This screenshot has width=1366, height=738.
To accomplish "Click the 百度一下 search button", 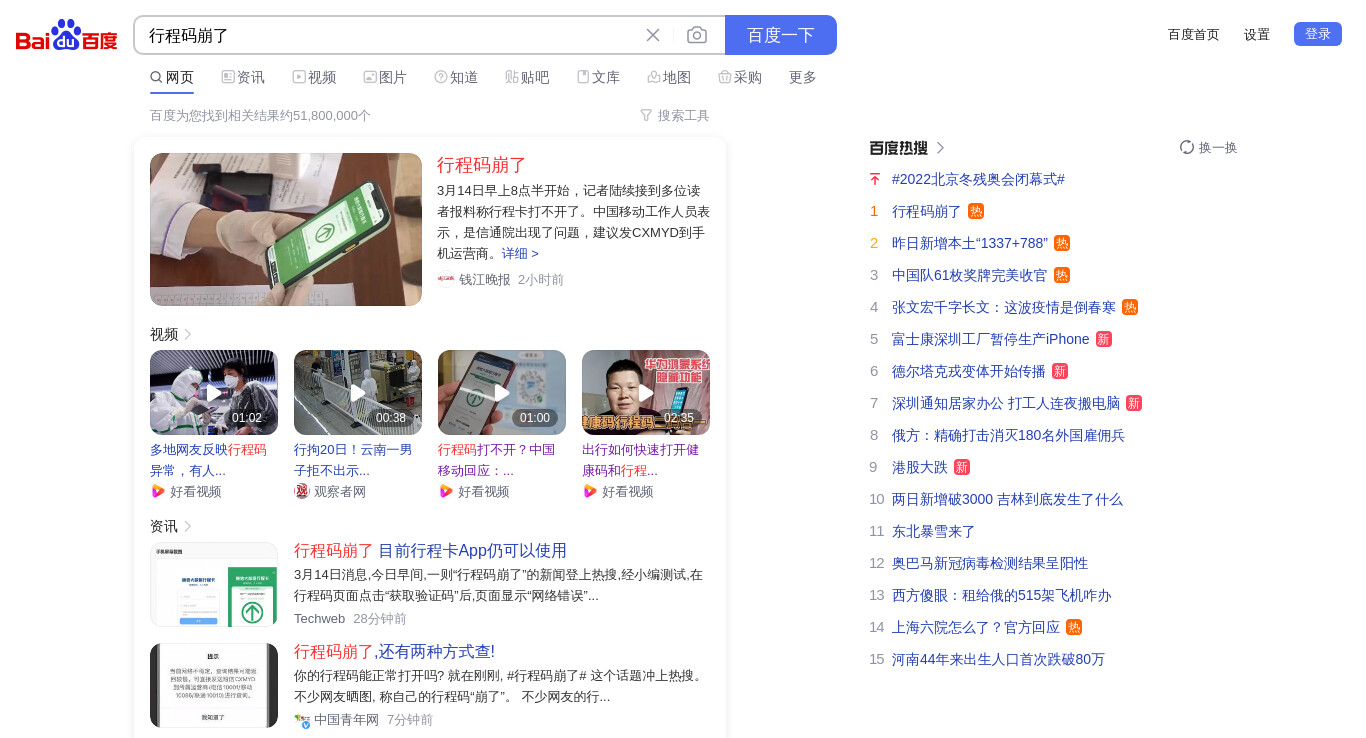I will [x=781, y=35].
